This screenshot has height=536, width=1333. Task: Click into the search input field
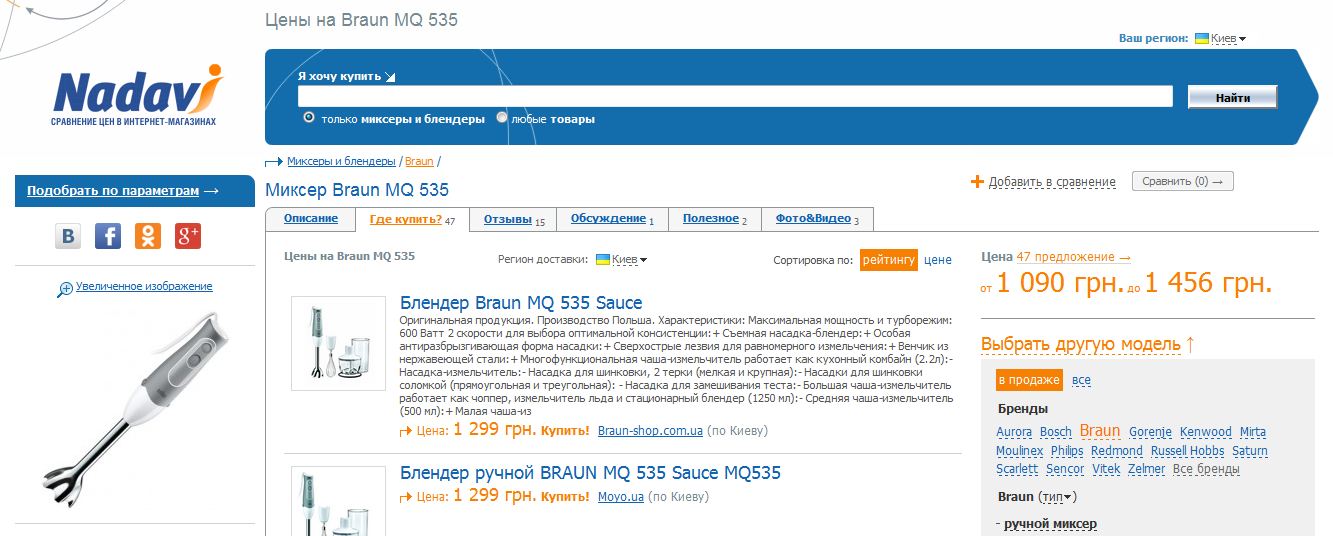[734, 97]
